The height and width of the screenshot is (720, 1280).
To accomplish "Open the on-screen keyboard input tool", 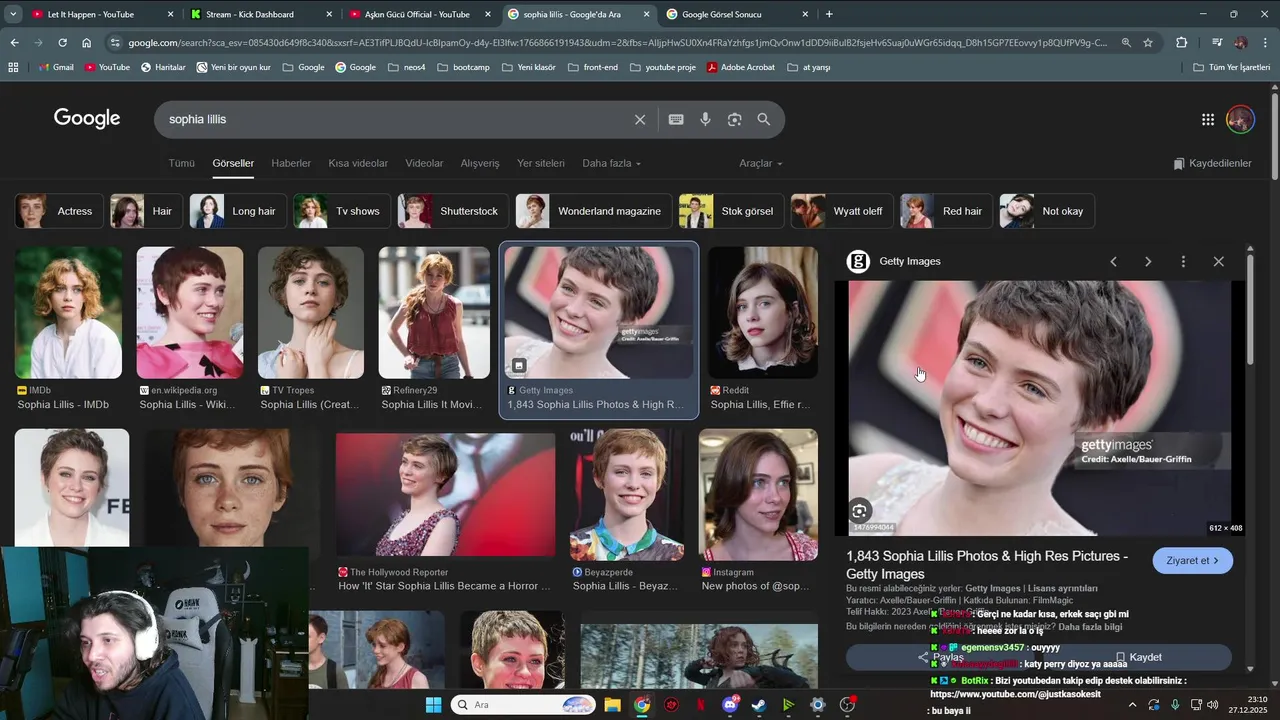I will (676, 119).
